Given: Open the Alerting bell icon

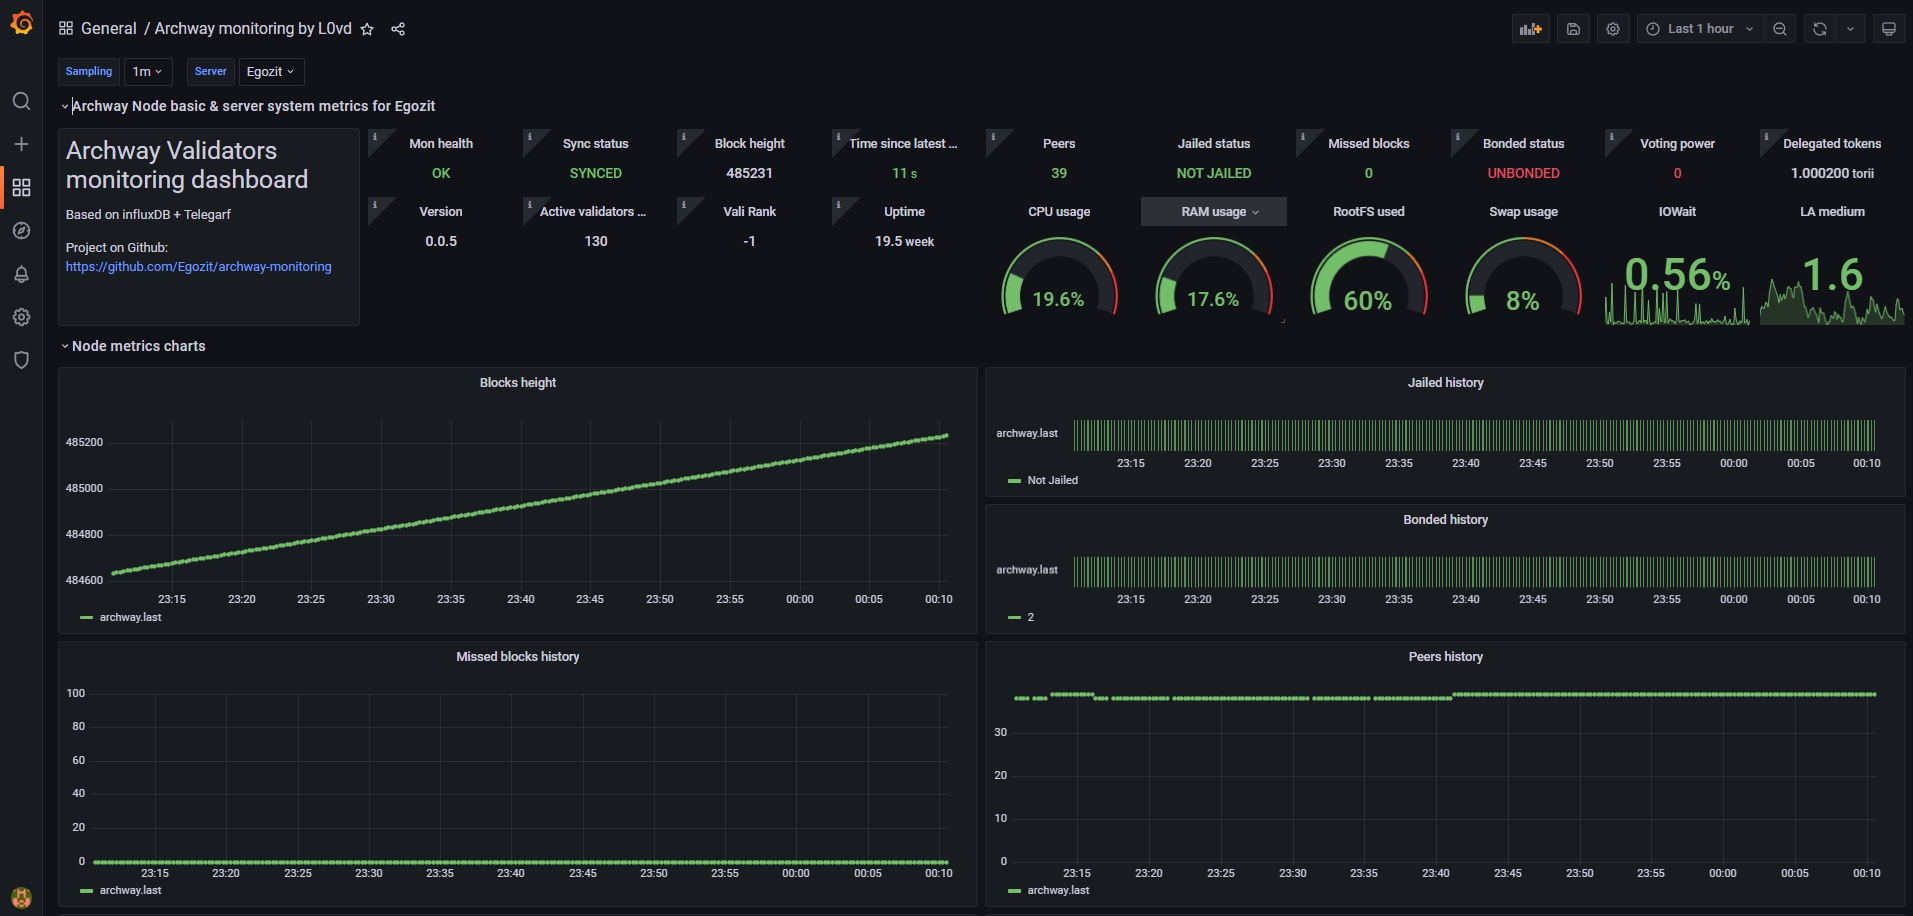Looking at the screenshot, I should [x=21, y=274].
